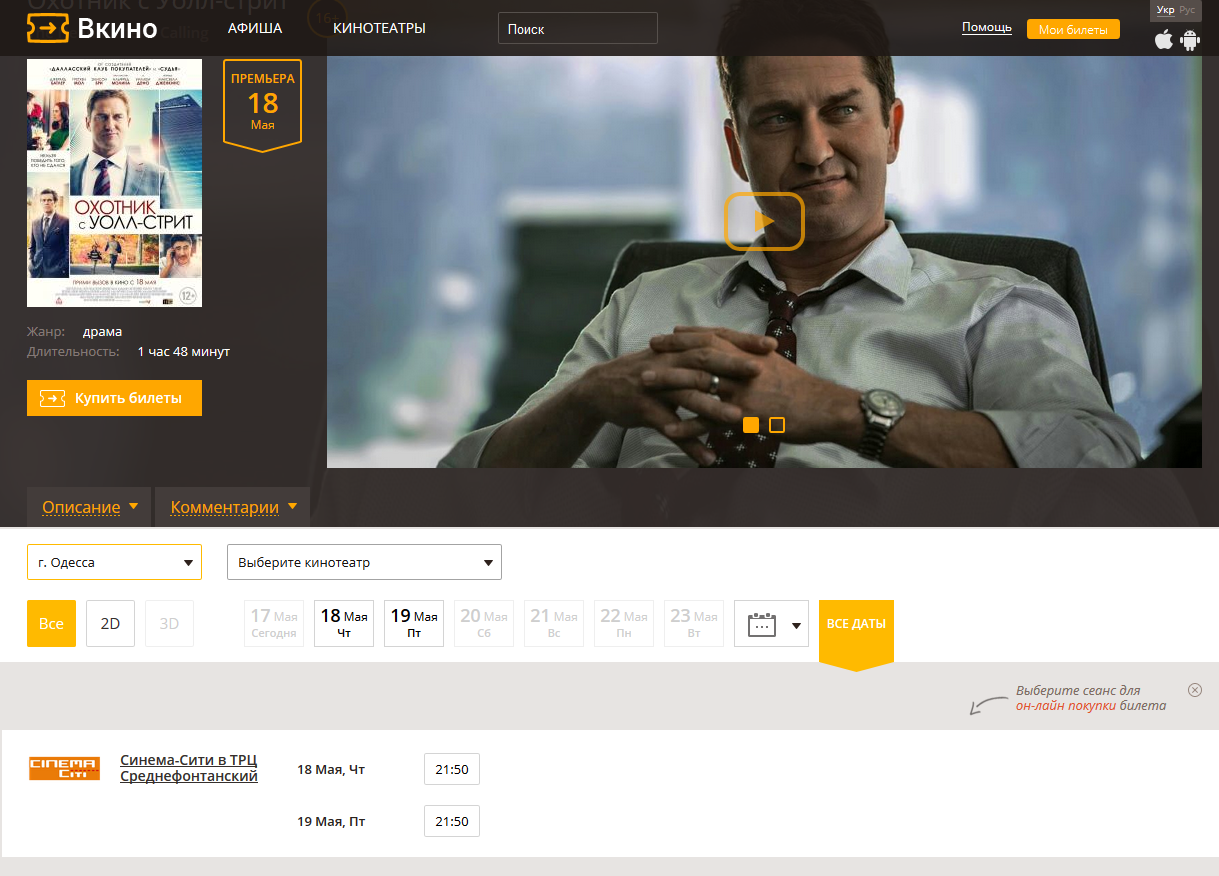The width and height of the screenshot is (1219, 876).
Task: Click the Купить билеты button
Action: 114,398
